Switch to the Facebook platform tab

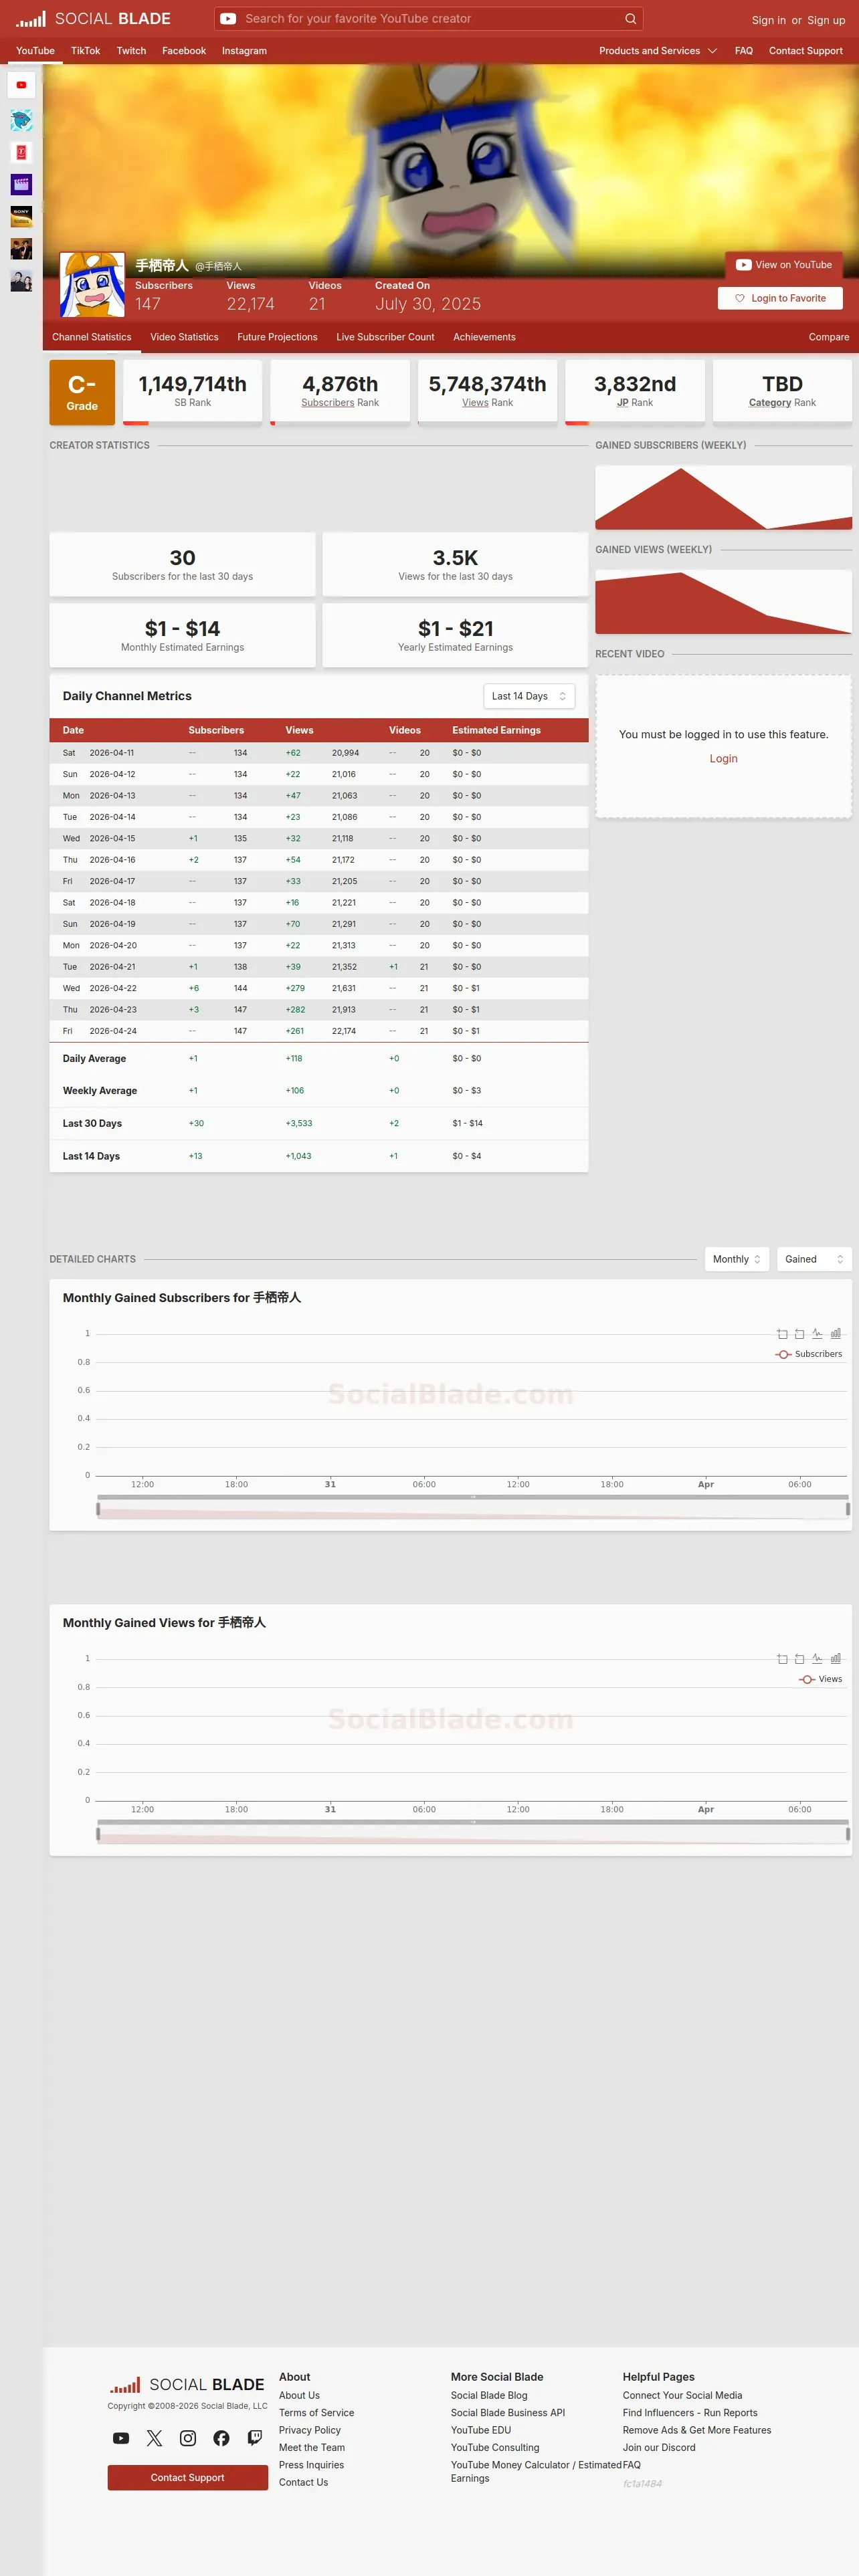pyautogui.click(x=184, y=51)
